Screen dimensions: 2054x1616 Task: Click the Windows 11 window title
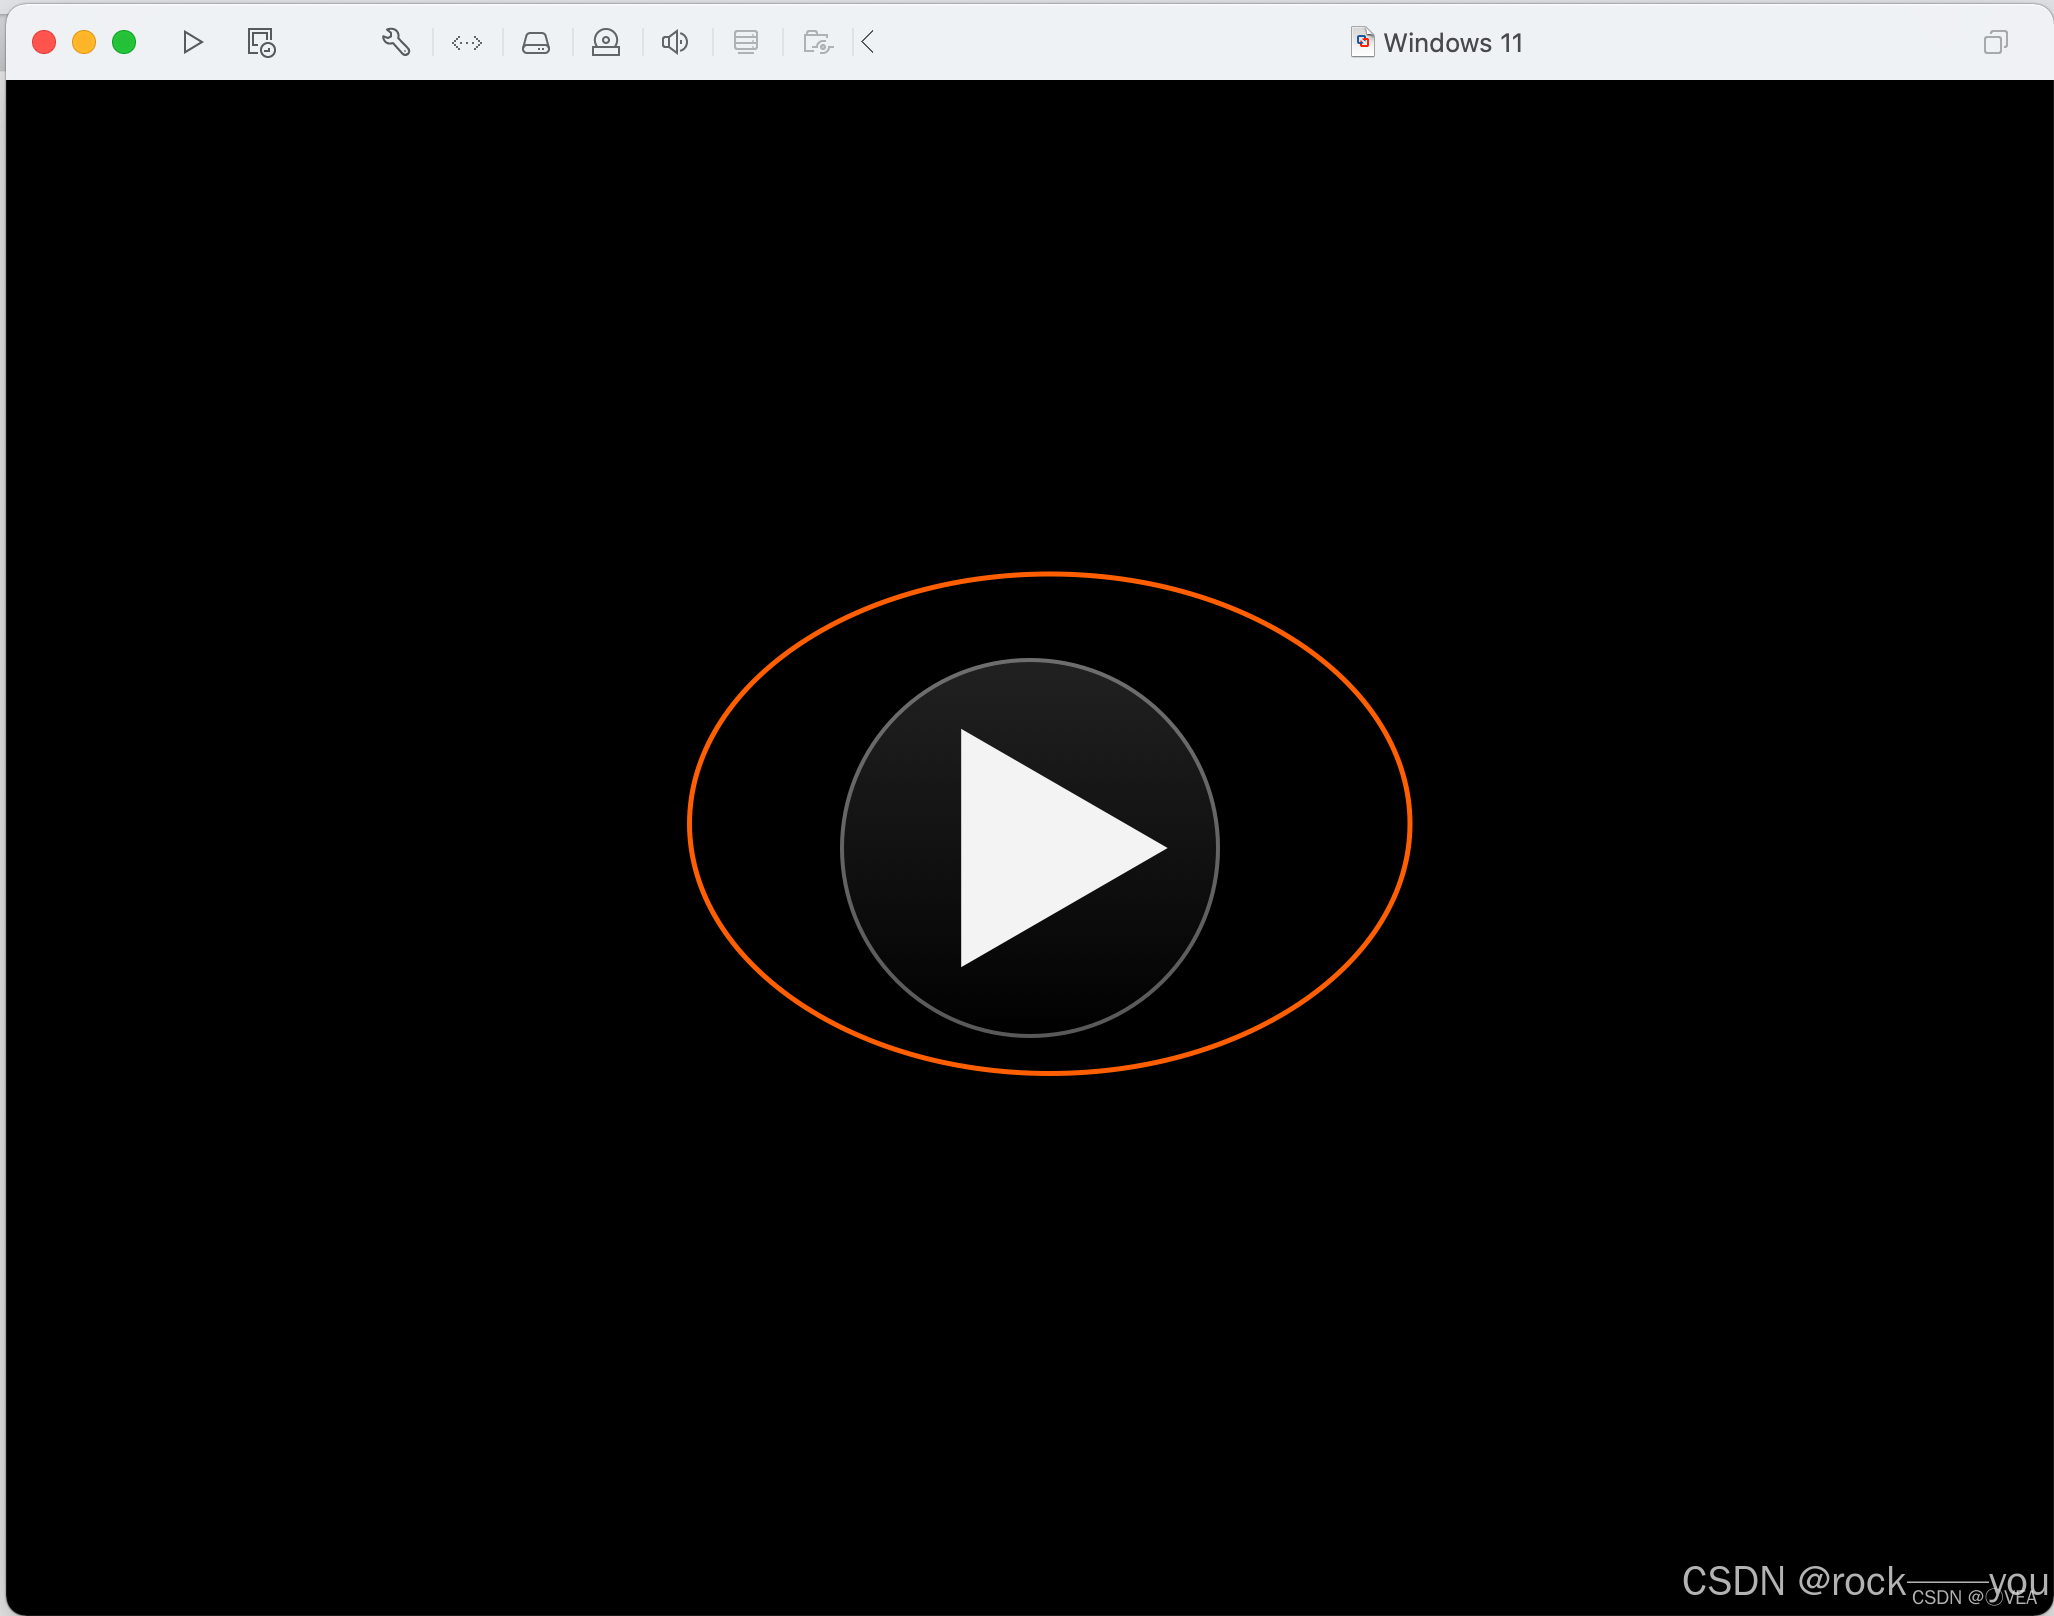click(x=1452, y=43)
